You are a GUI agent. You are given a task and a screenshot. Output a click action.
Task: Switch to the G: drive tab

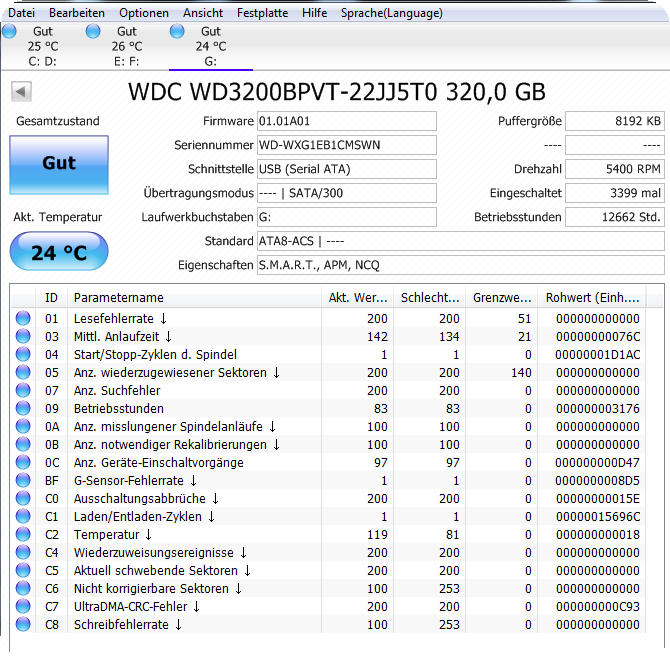(210, 46)
